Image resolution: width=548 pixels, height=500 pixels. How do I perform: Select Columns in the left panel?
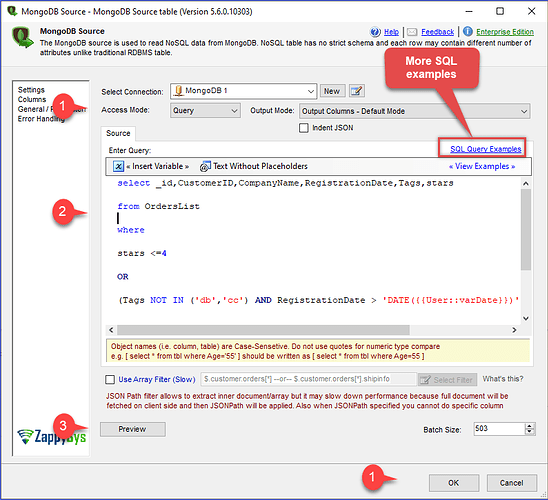click(x=32, y=100)
